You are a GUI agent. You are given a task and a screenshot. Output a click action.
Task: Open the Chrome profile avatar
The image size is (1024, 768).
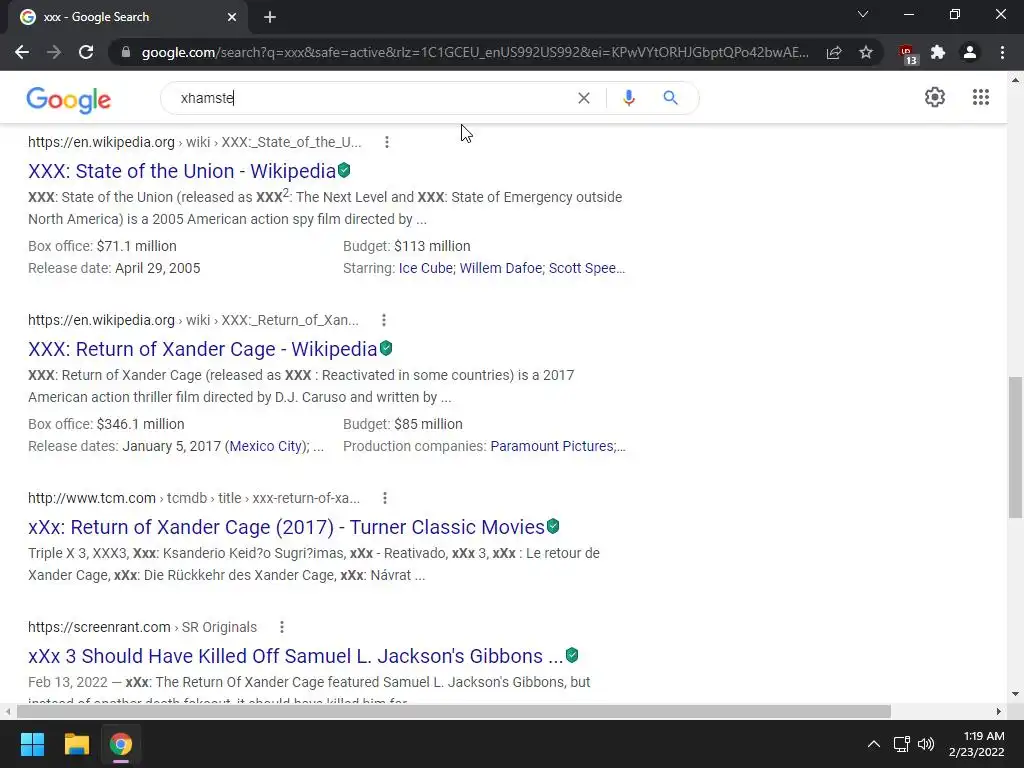[970, 52]
